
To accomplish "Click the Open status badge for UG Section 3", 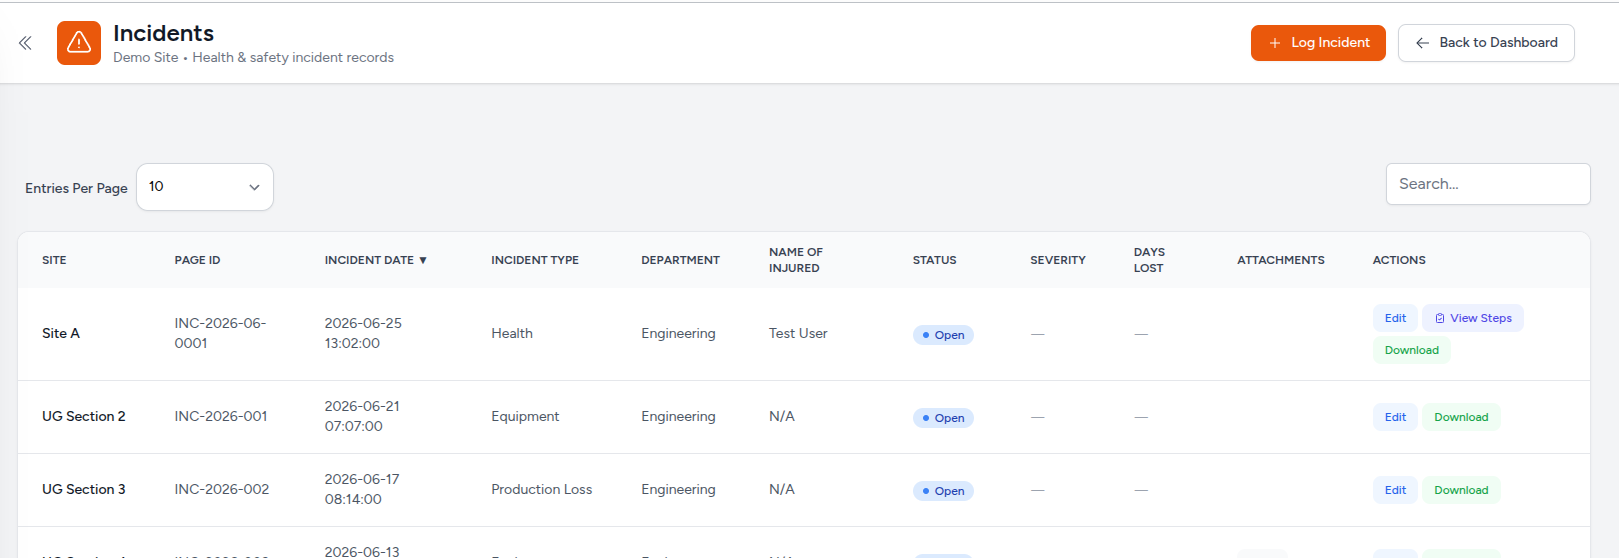I will (x=943, y=491).
